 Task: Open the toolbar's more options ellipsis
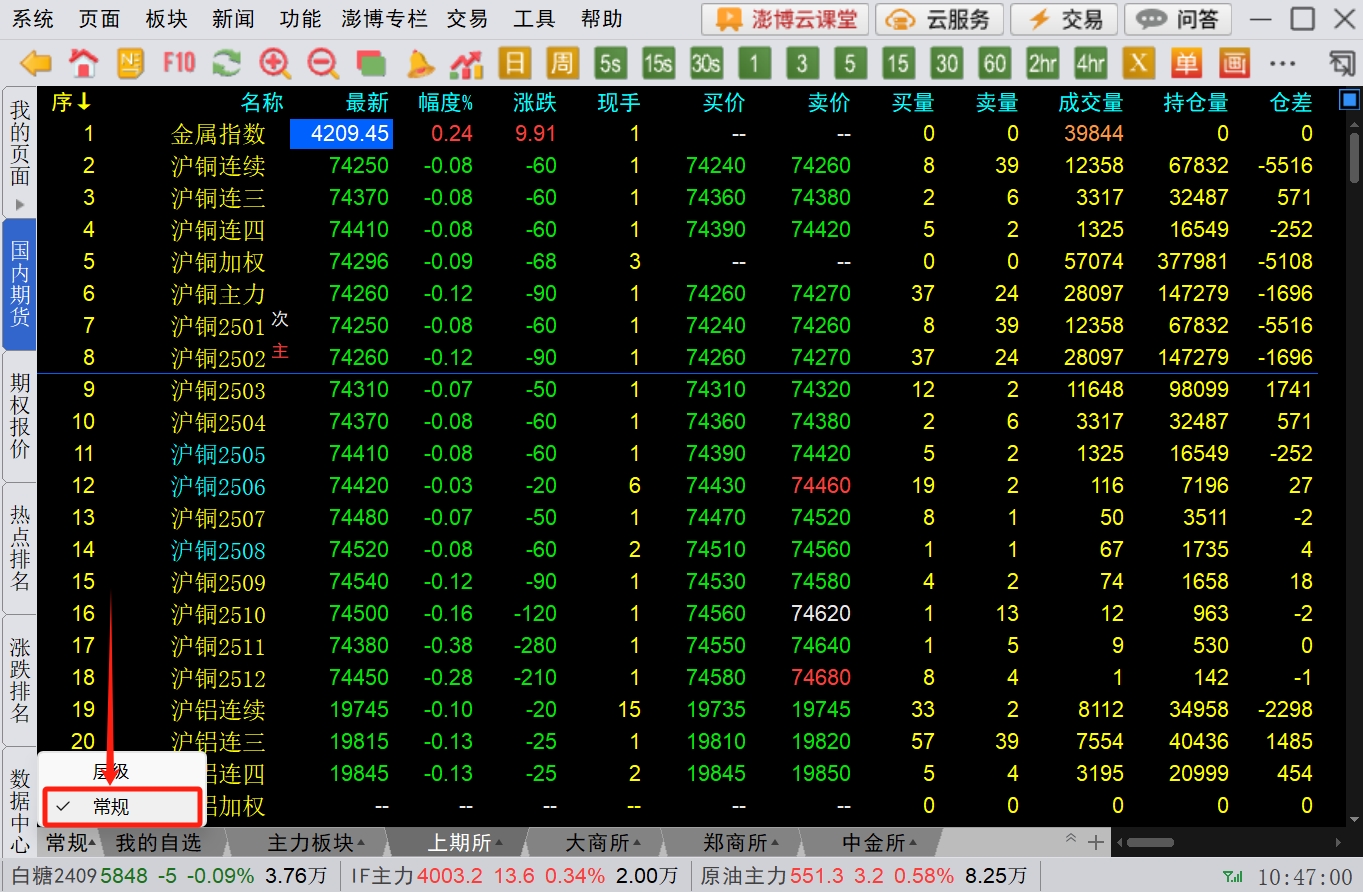1282,64
